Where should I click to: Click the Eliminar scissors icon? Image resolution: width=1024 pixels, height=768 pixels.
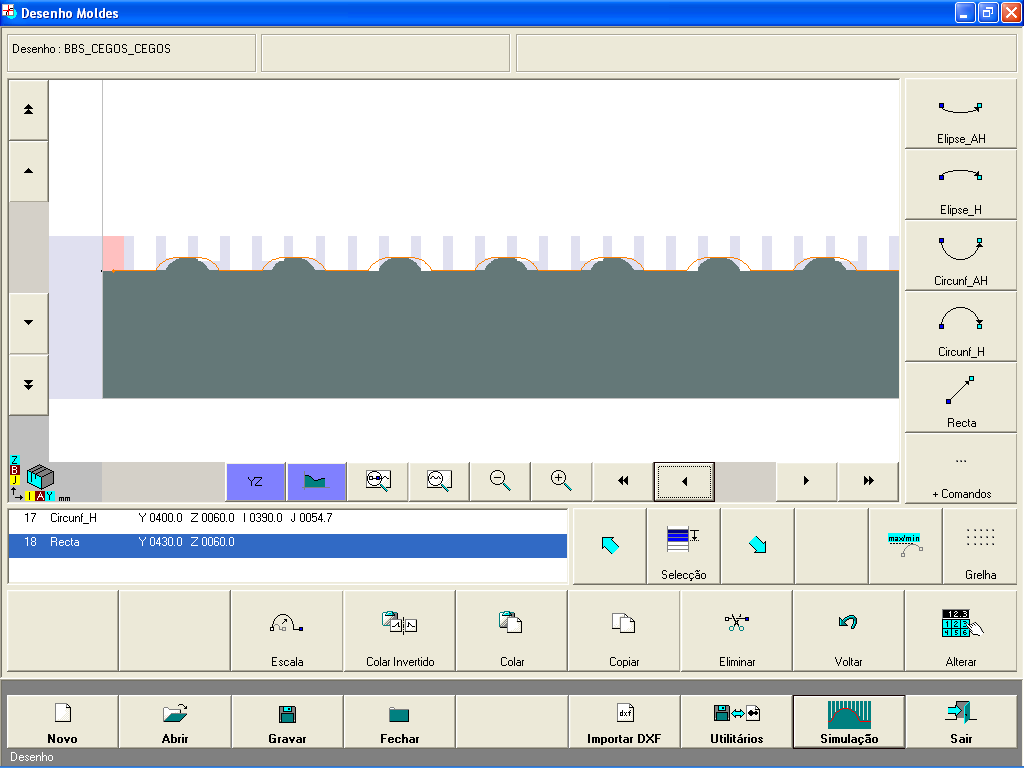(x=737, y=631)
